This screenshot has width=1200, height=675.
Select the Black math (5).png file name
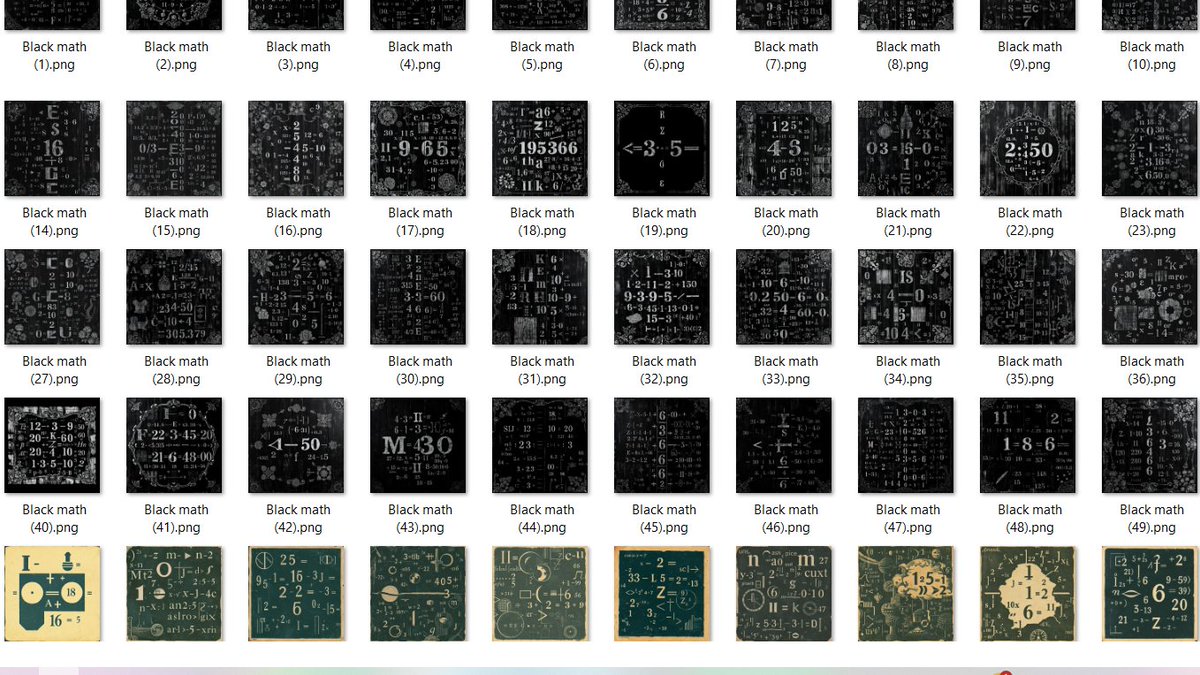542,56
